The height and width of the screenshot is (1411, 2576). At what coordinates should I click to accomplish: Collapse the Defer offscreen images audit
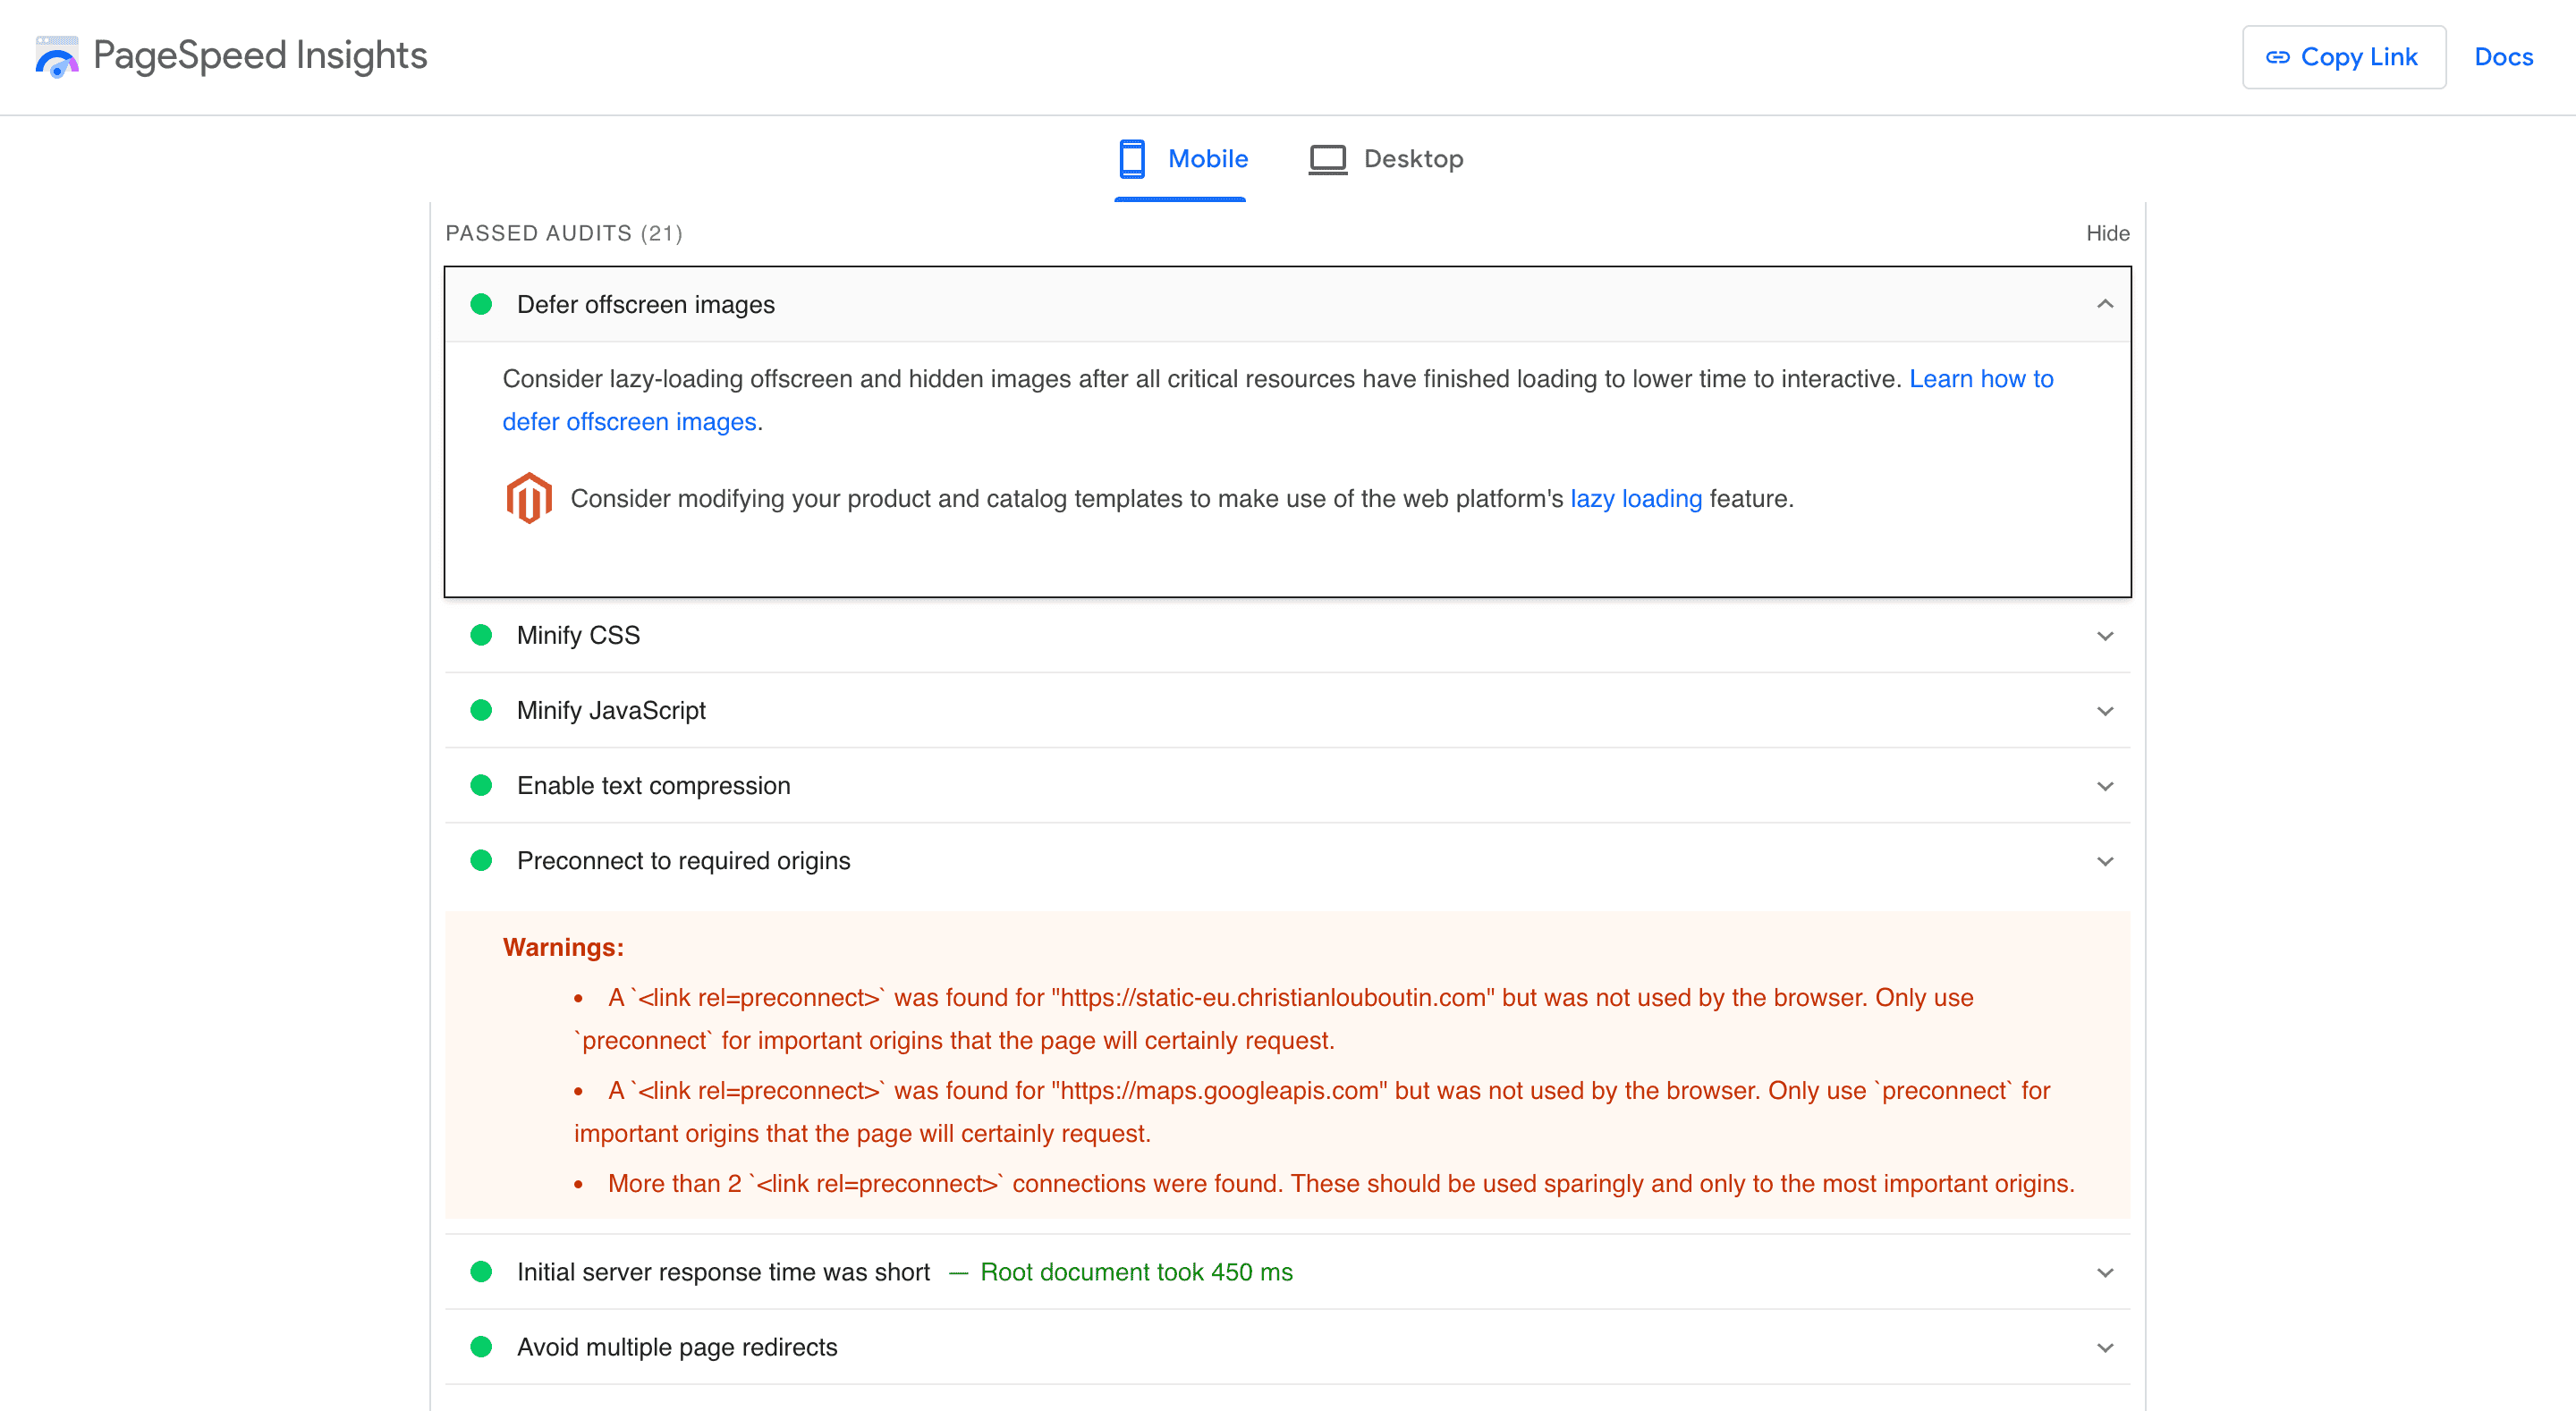click(2105, 304)
